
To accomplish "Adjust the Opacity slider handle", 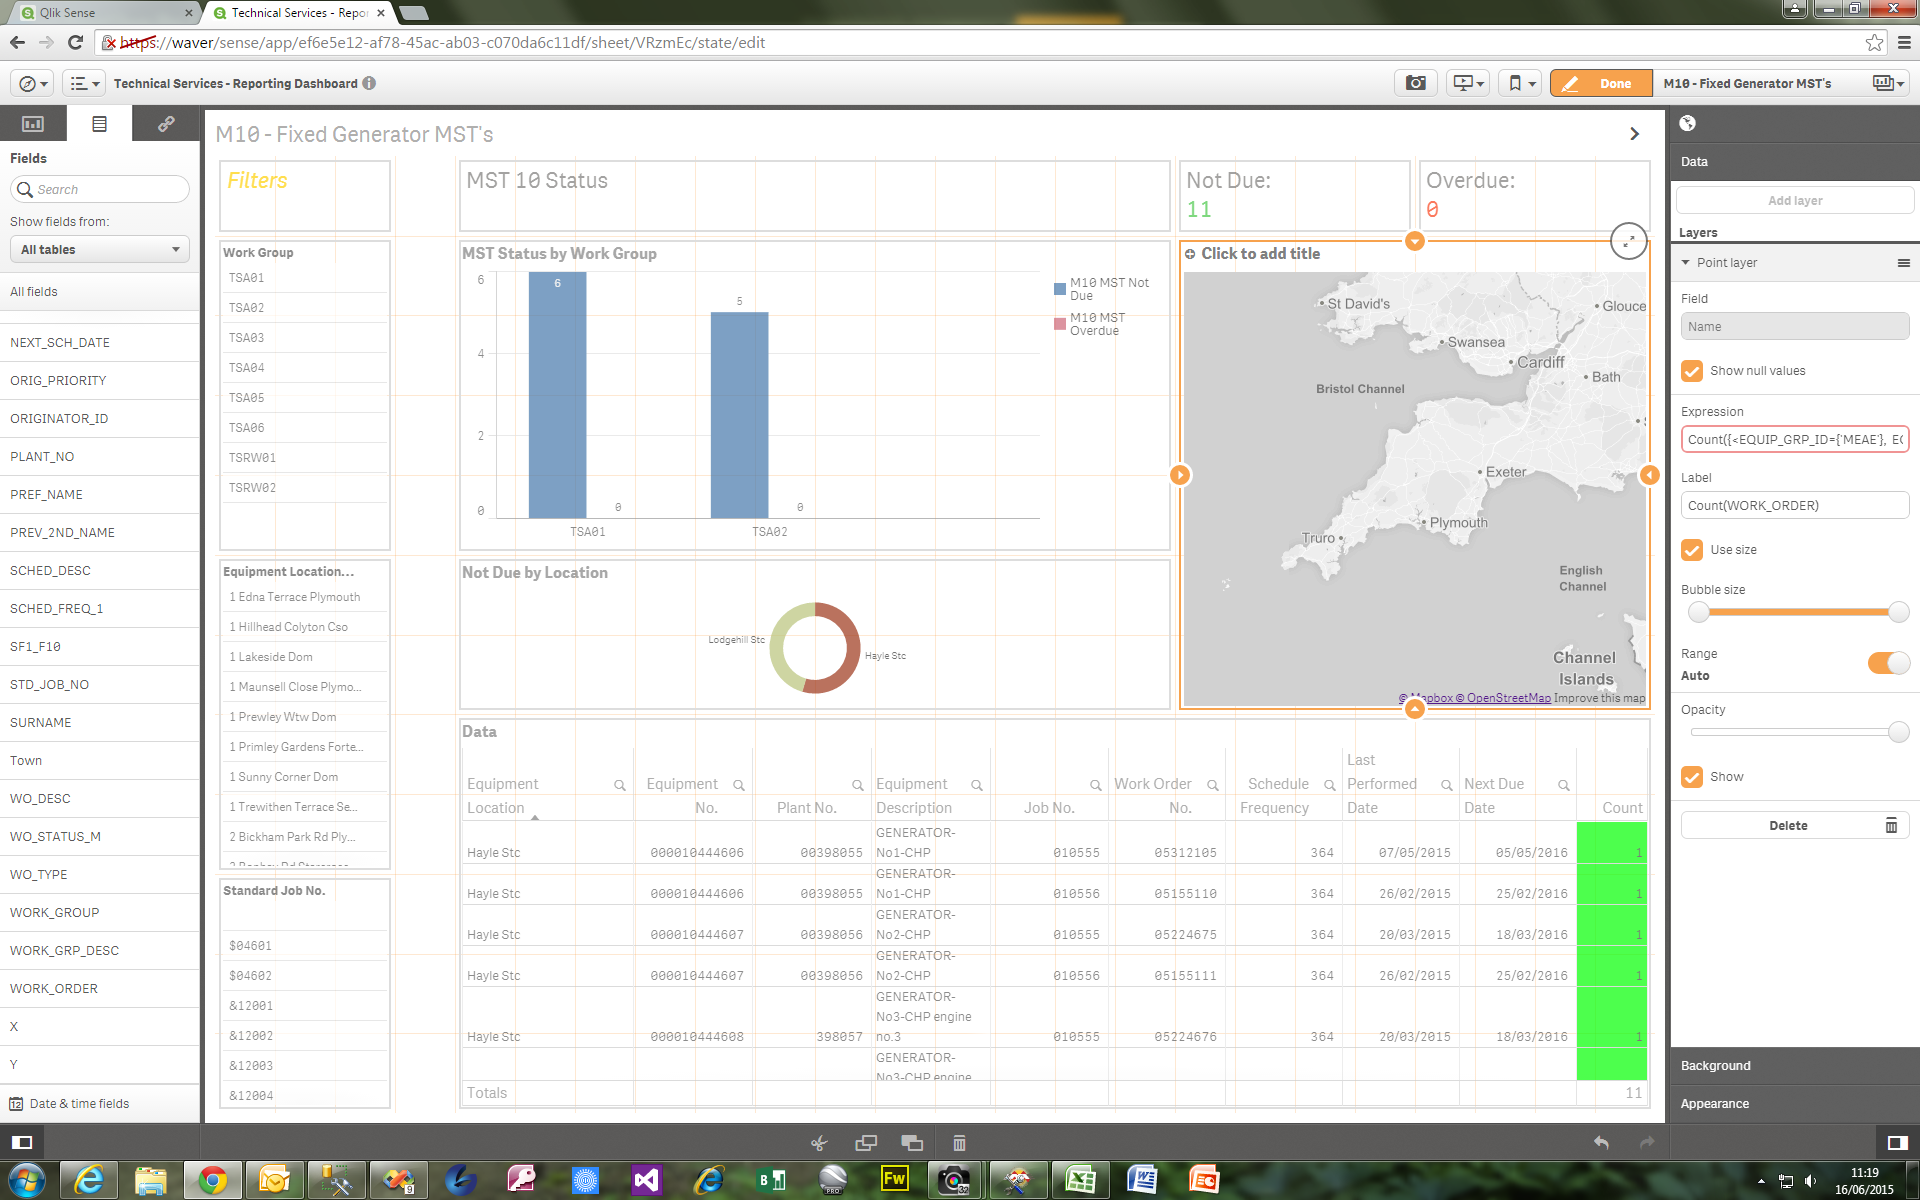I will click(x=1899, y=732).
